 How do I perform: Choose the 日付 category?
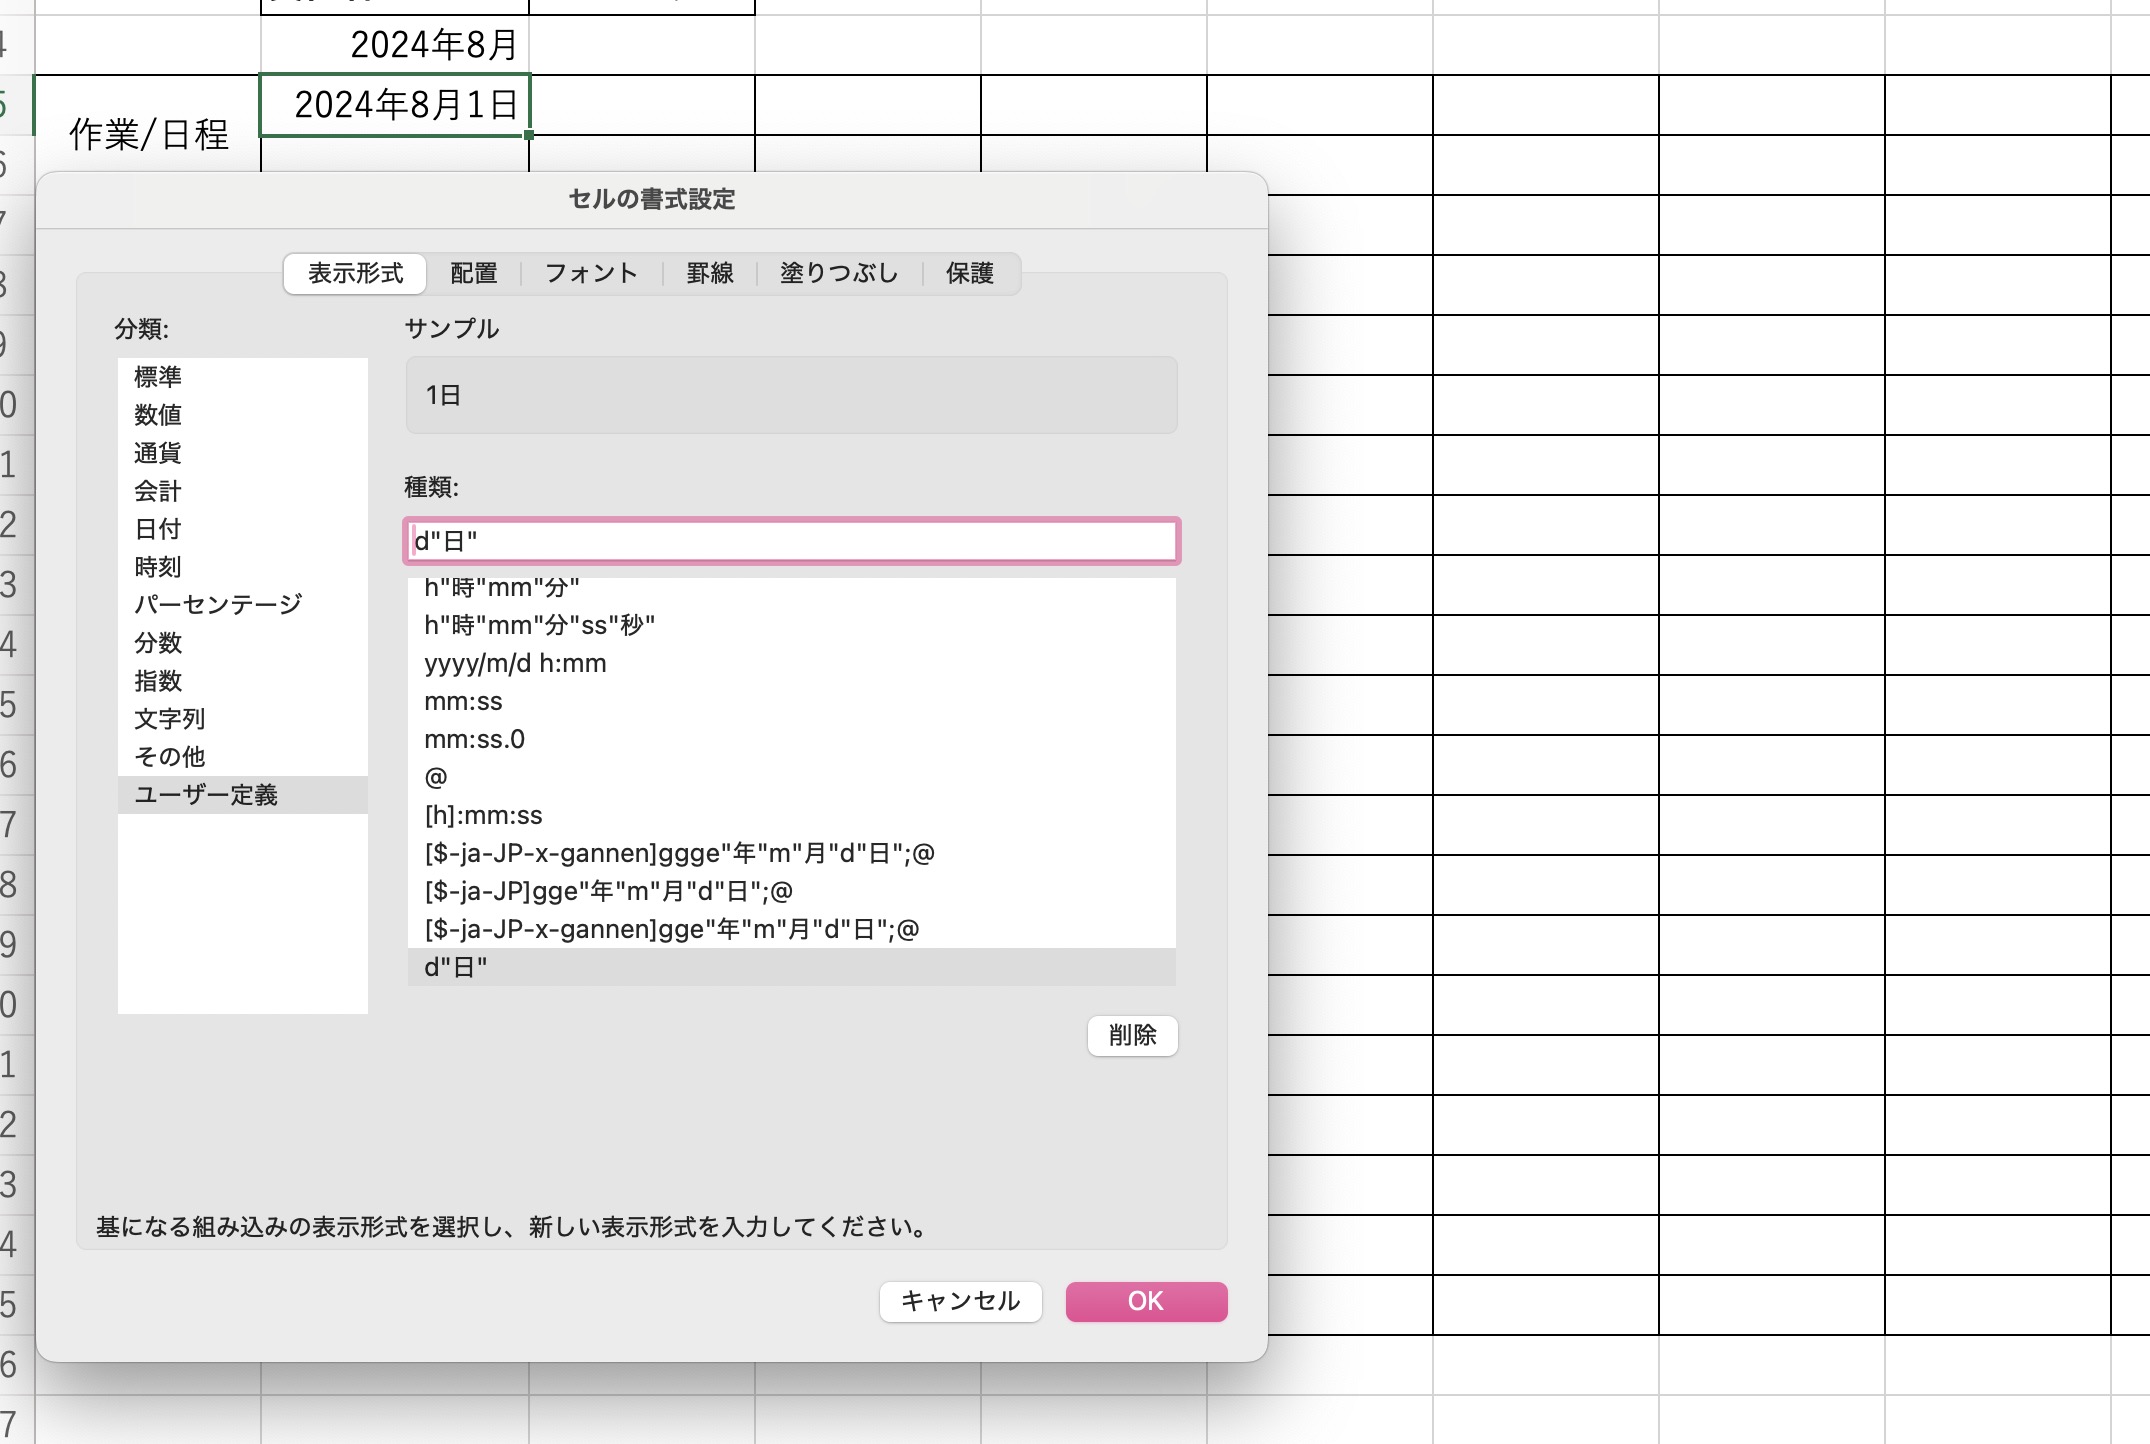coord(243,529)
